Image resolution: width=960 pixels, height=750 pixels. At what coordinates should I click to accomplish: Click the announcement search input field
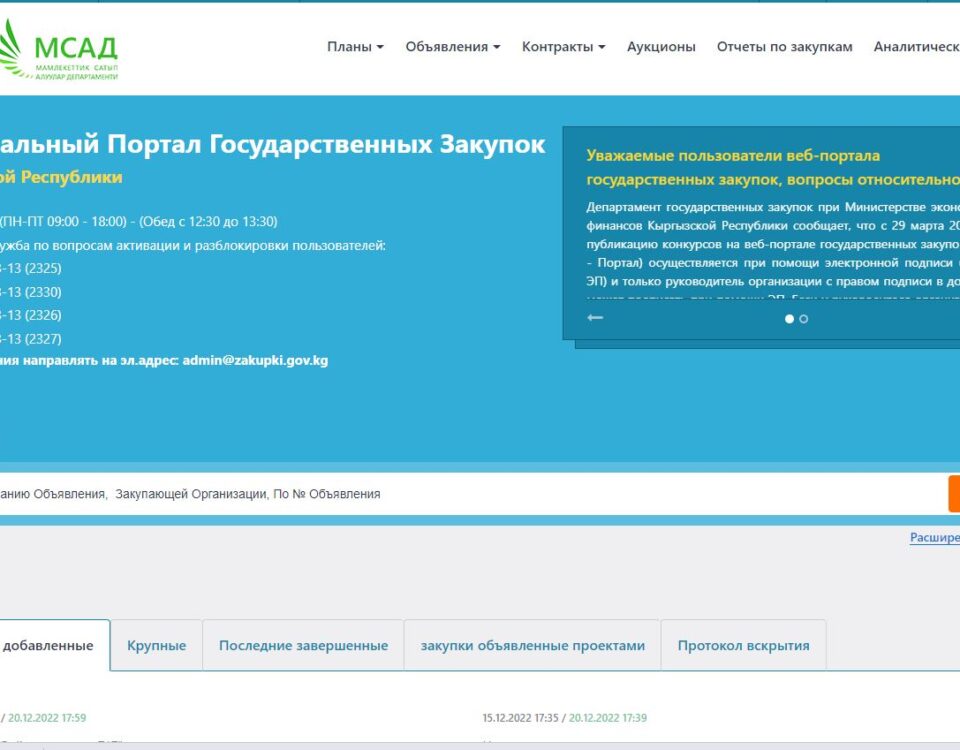[x=470, y=494]
